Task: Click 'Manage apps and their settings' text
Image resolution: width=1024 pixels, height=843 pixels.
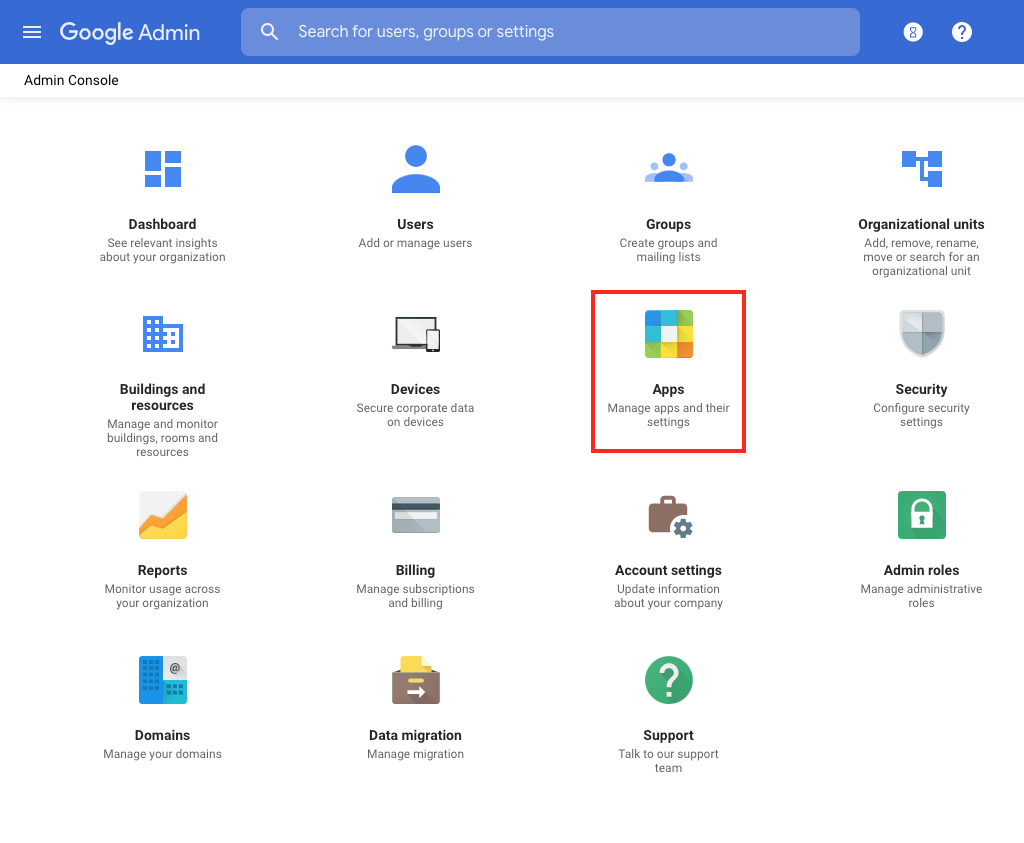Action: click(669, 415)
